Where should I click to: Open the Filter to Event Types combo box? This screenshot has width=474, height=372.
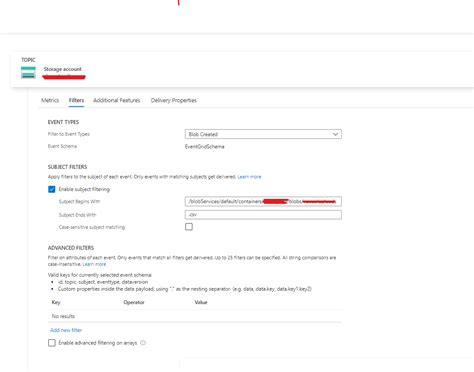pos(263,134)
